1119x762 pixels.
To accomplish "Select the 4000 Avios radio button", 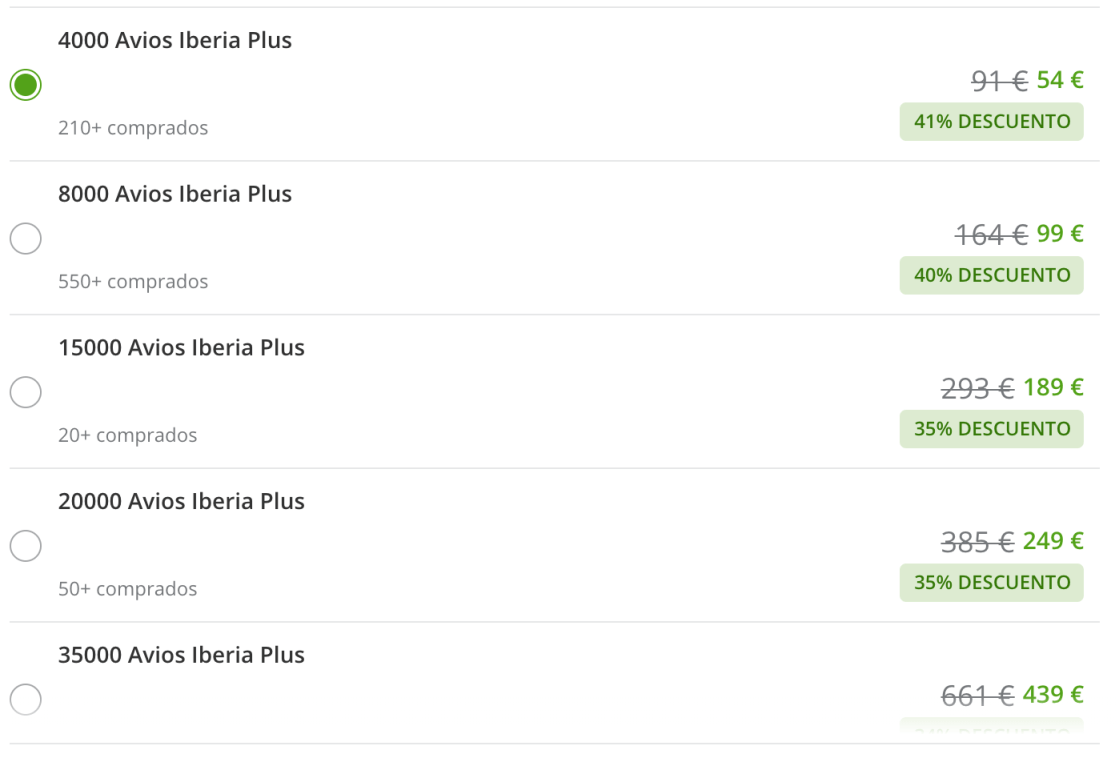I will click(25, 85).
